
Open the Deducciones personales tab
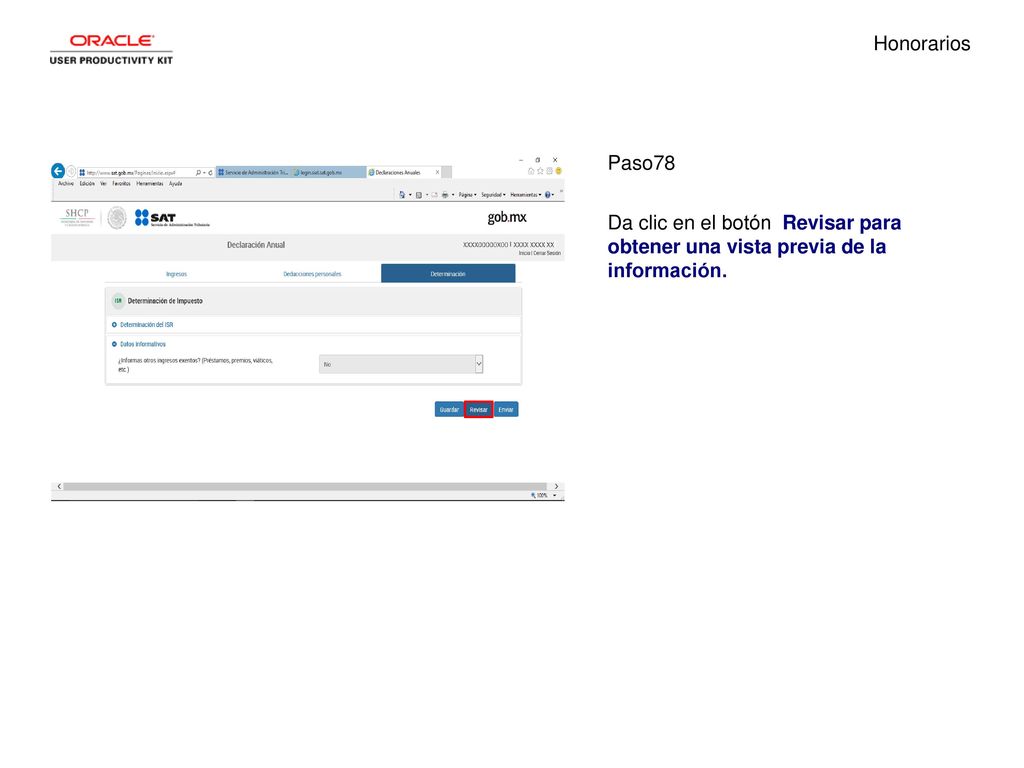pyautogui.click(x=312, y=274)
